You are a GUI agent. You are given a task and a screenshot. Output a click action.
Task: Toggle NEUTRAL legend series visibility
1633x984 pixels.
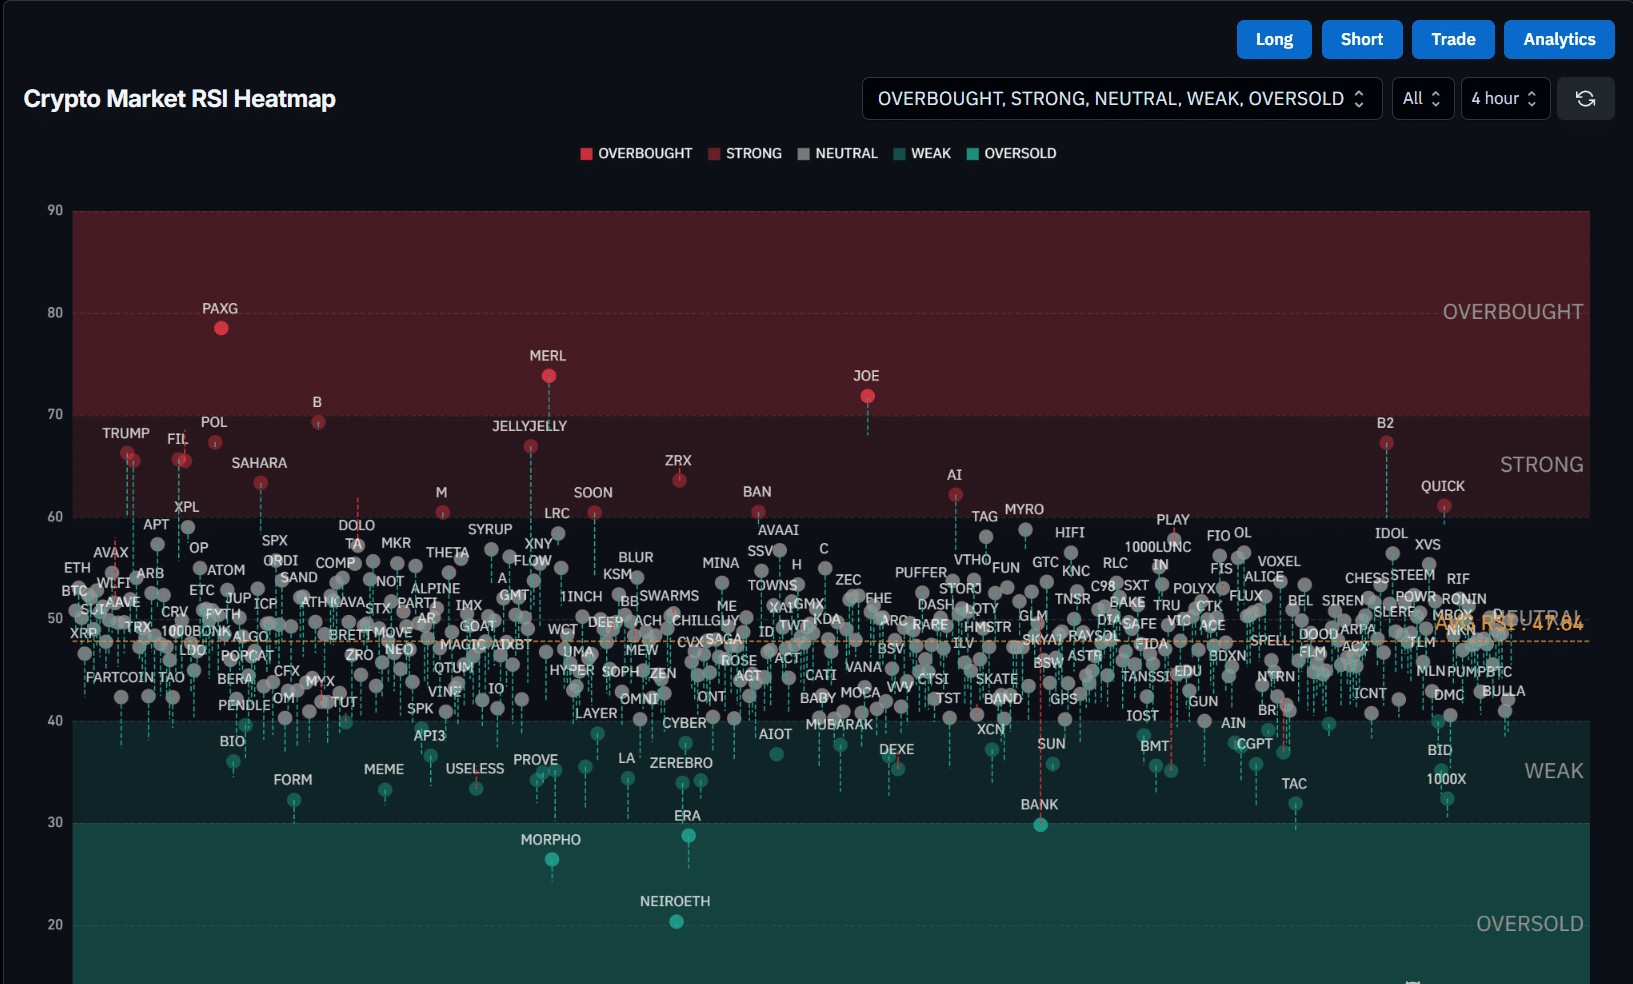[837, 153]
